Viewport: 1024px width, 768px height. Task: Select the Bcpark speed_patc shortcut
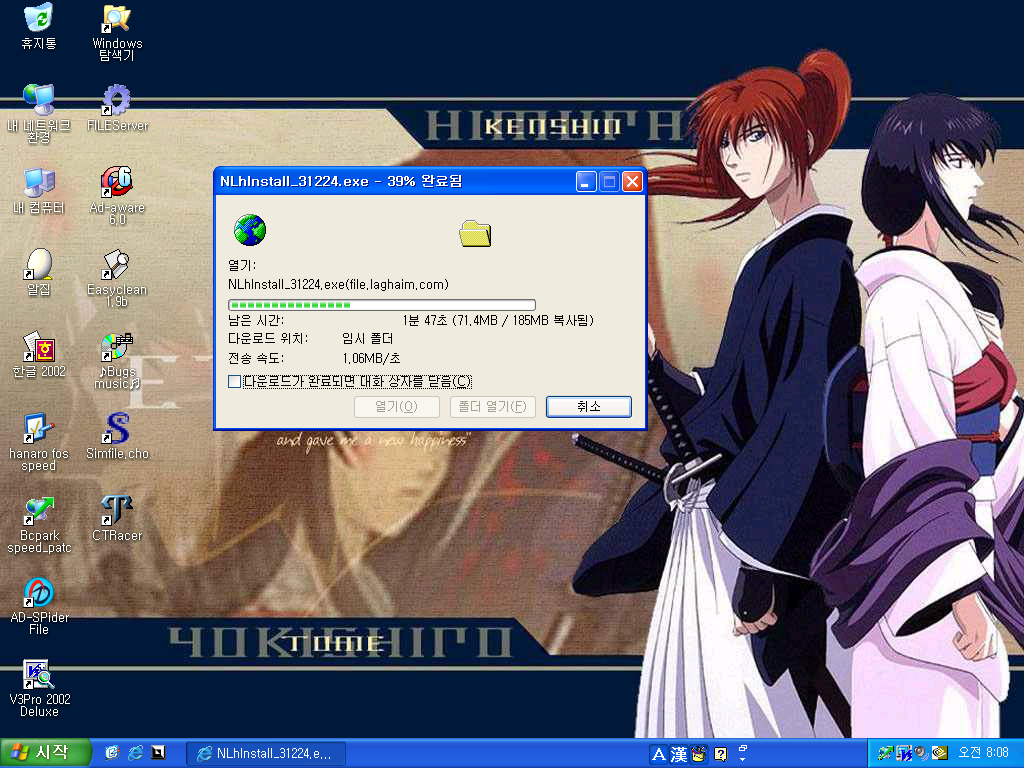[39, 524]
